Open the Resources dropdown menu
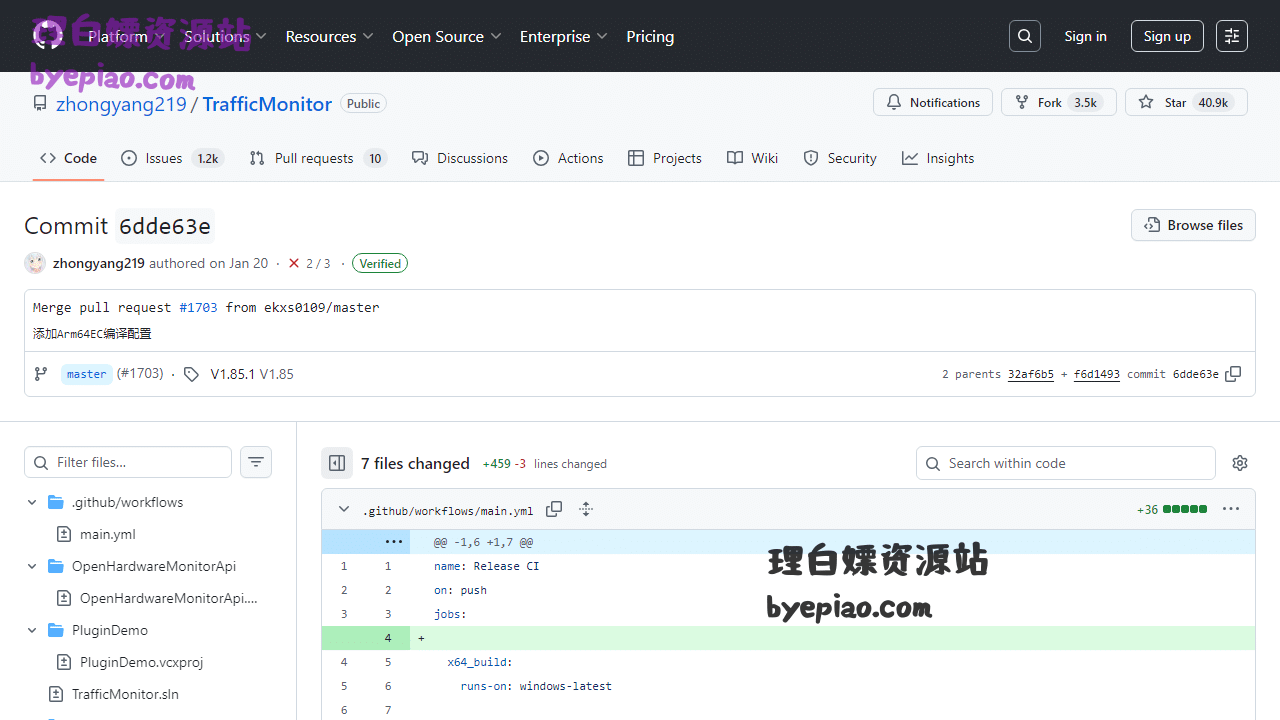 coord(330,36)
